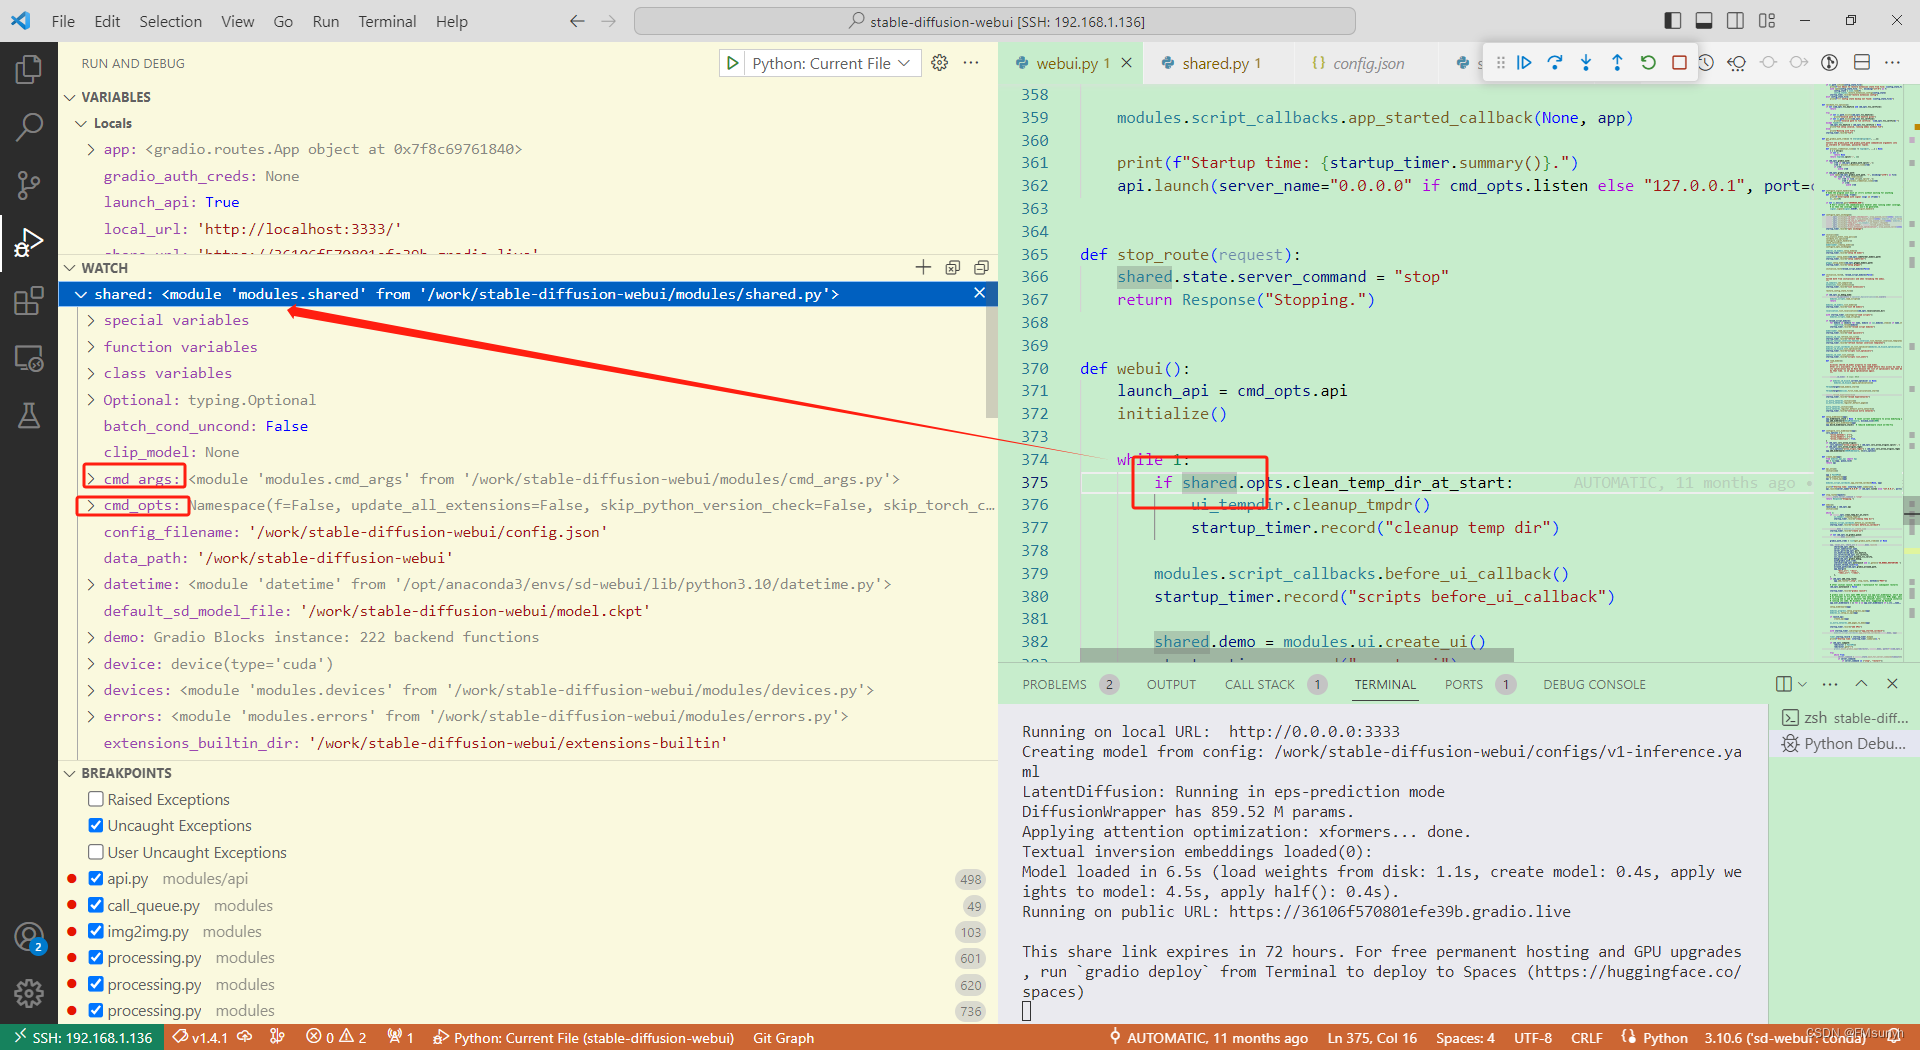1920x1050 pixels.
Task: Click the debug Restart button
Action: pos(1648,63)
